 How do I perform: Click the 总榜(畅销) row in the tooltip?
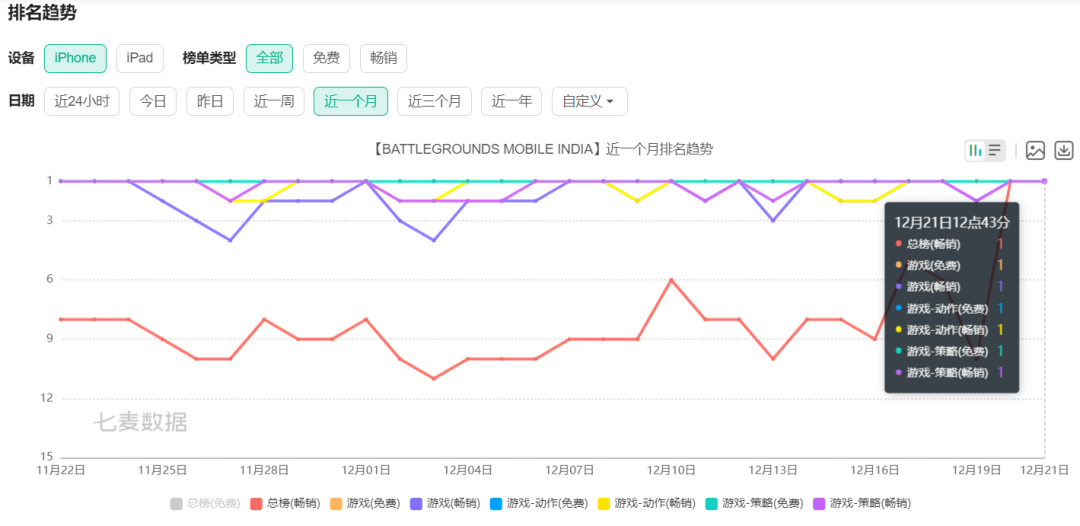point(951,244)
